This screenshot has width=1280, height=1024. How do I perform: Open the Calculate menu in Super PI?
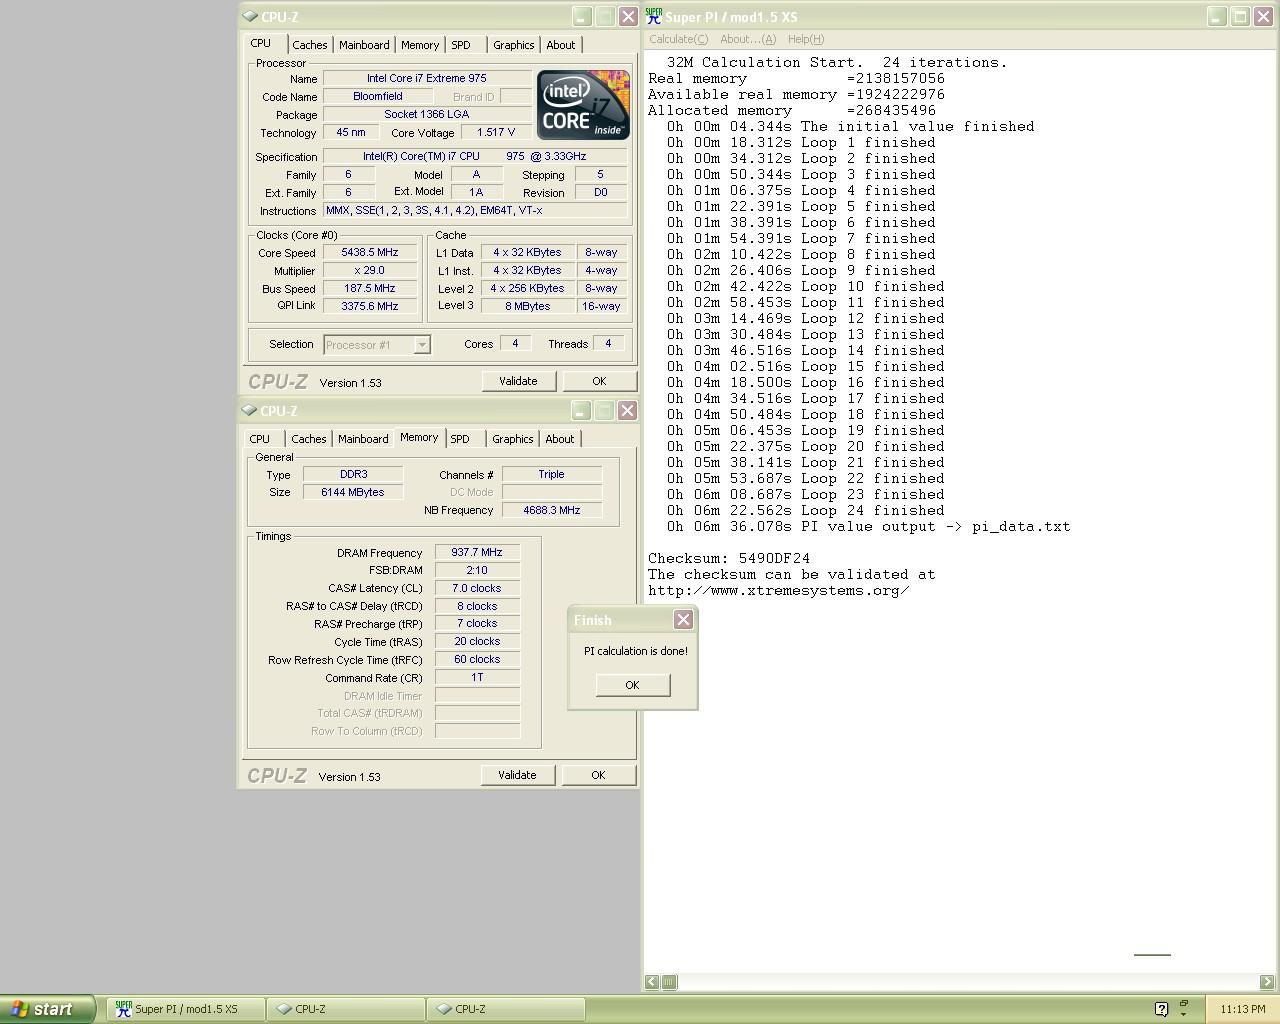pos(678,39)
